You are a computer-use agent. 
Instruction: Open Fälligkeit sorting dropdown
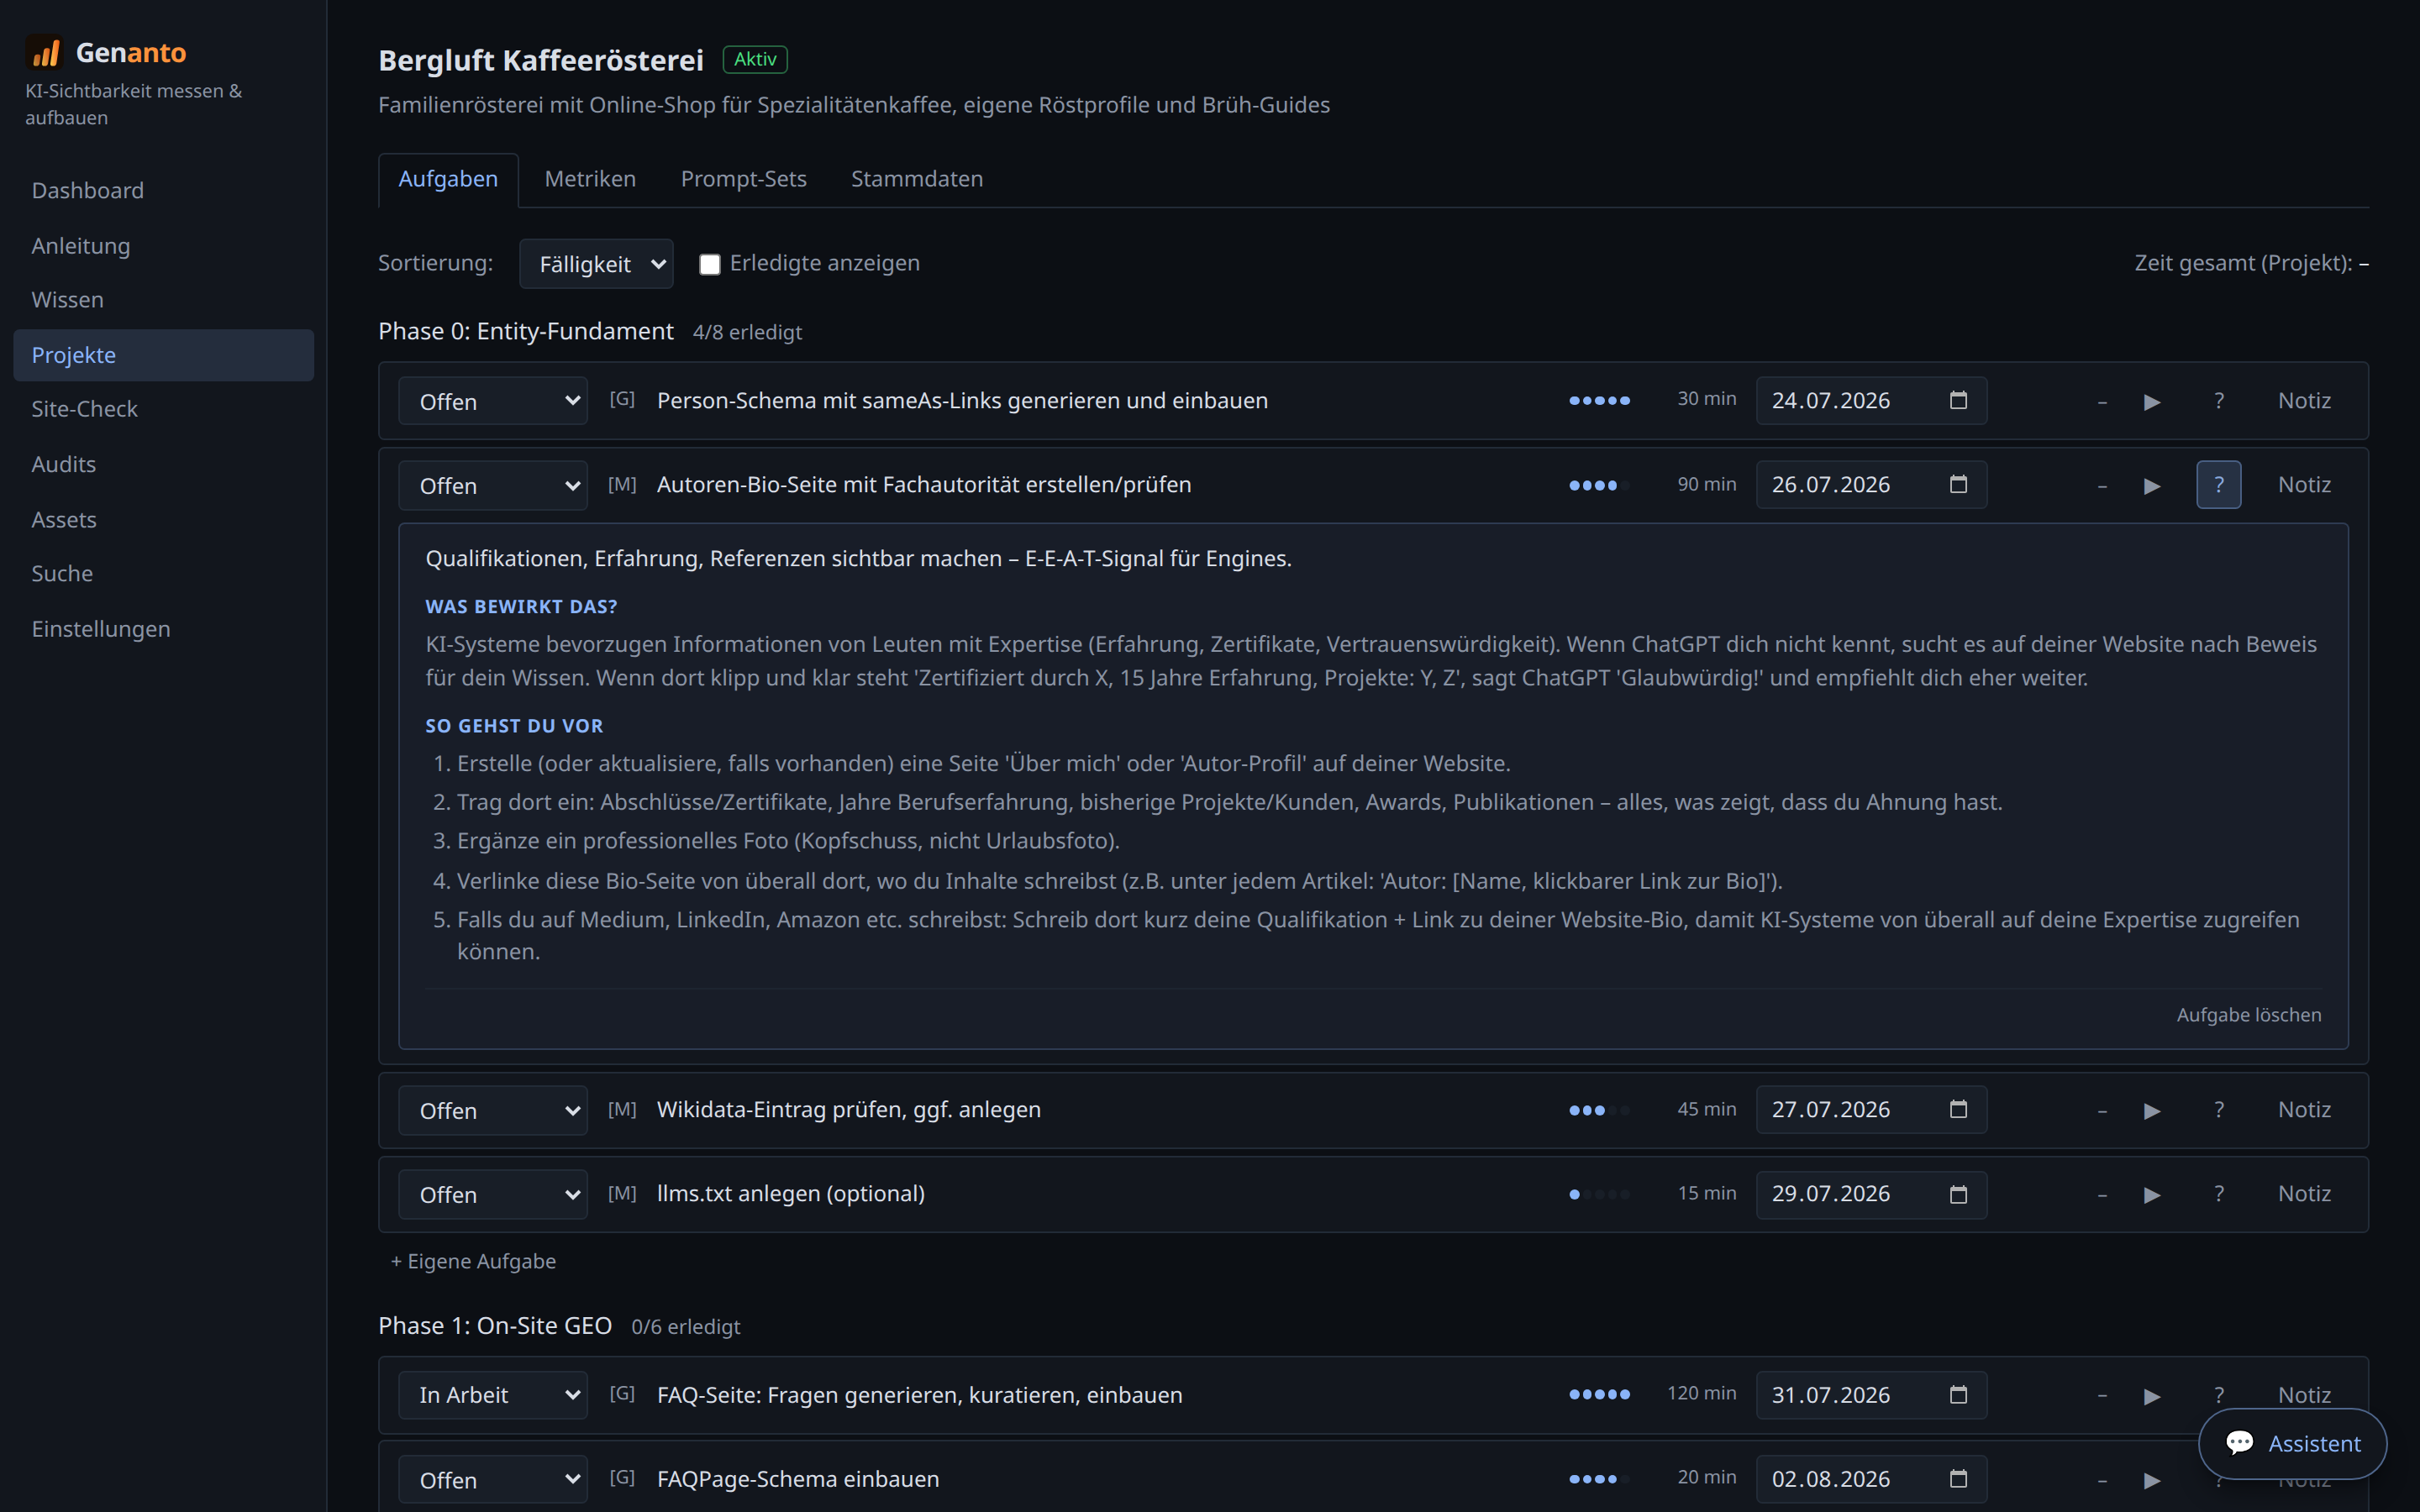596,264
